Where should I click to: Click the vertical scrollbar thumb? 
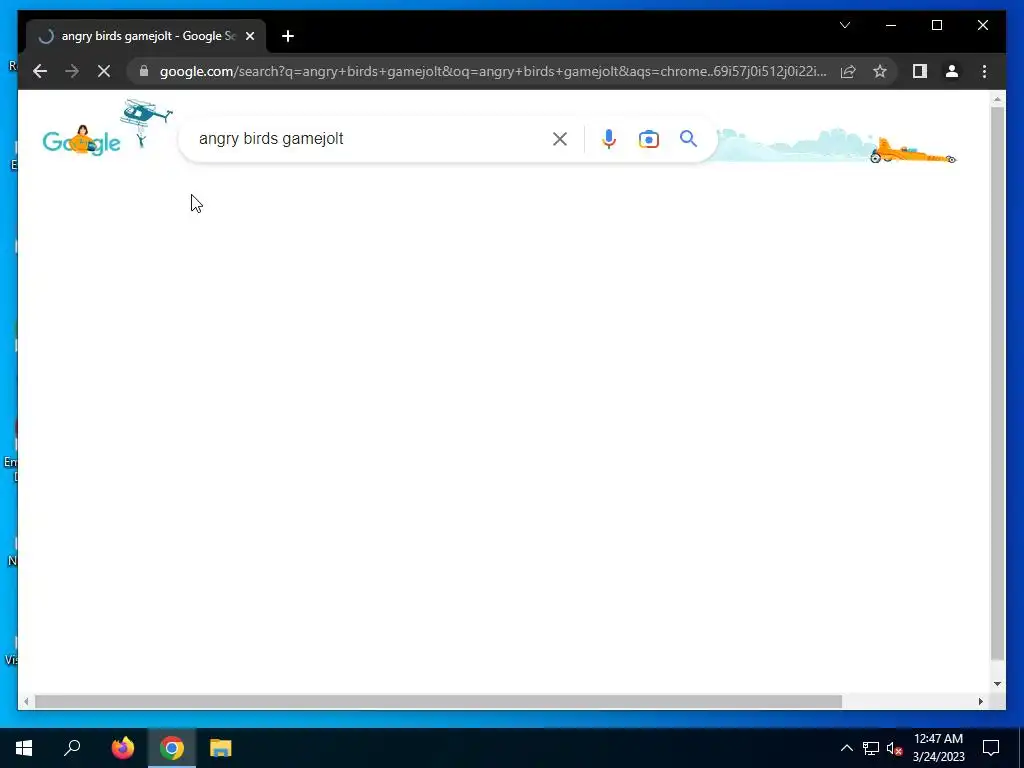click(x=997, y=383)
